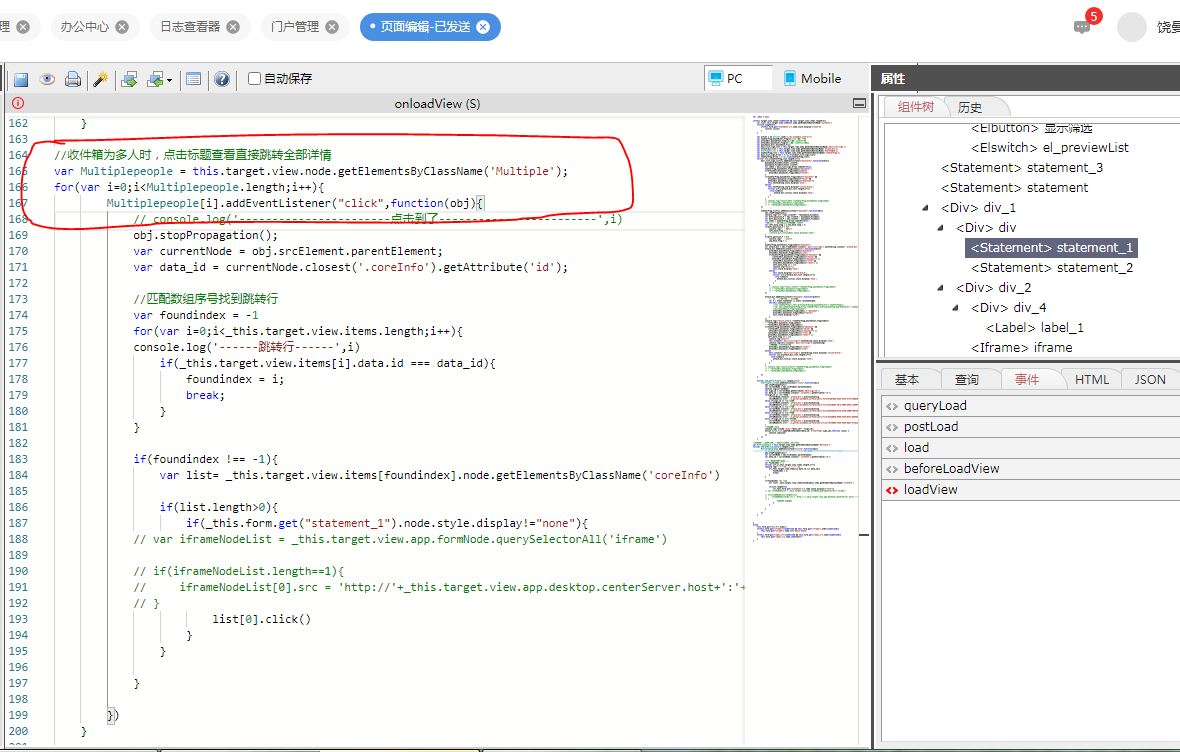1180x752 pixels.
Task: Switch to the HTML tab
Action: [x=1092, y=379]
